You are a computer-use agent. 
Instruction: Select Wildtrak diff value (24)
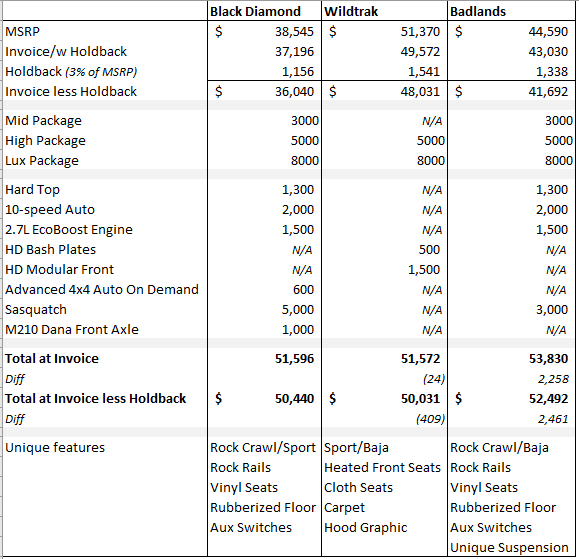tap(434, 379)
